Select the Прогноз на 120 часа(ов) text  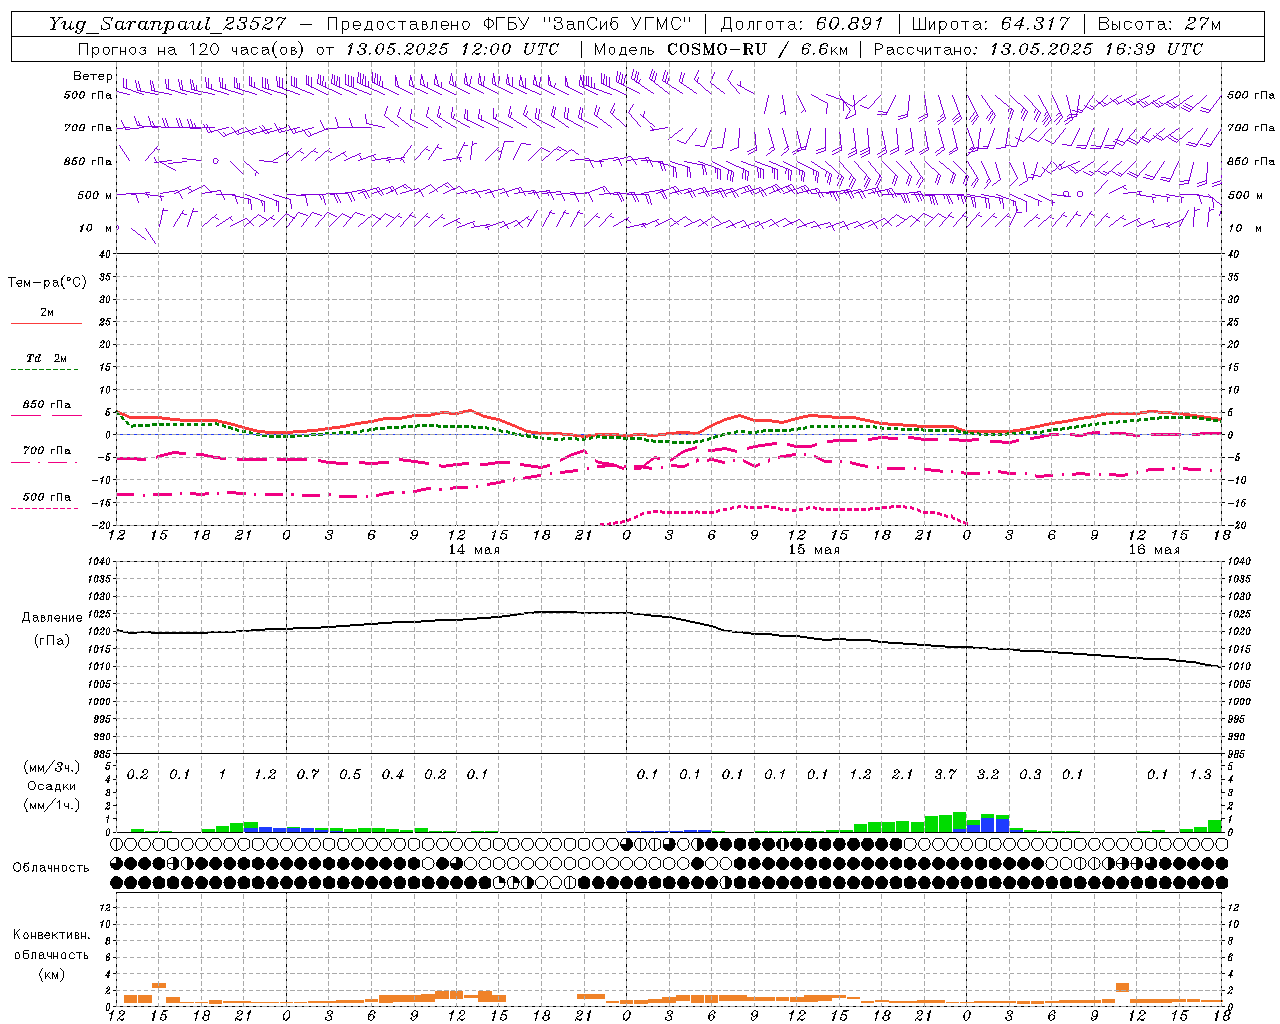pyautogui.click(x=192, y=49)
